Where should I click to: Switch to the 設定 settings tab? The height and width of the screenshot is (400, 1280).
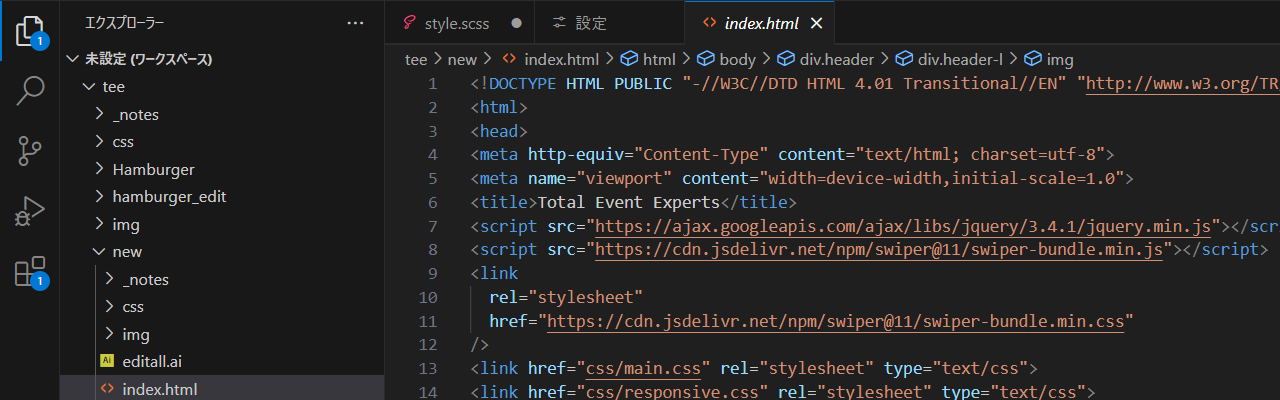591,23
